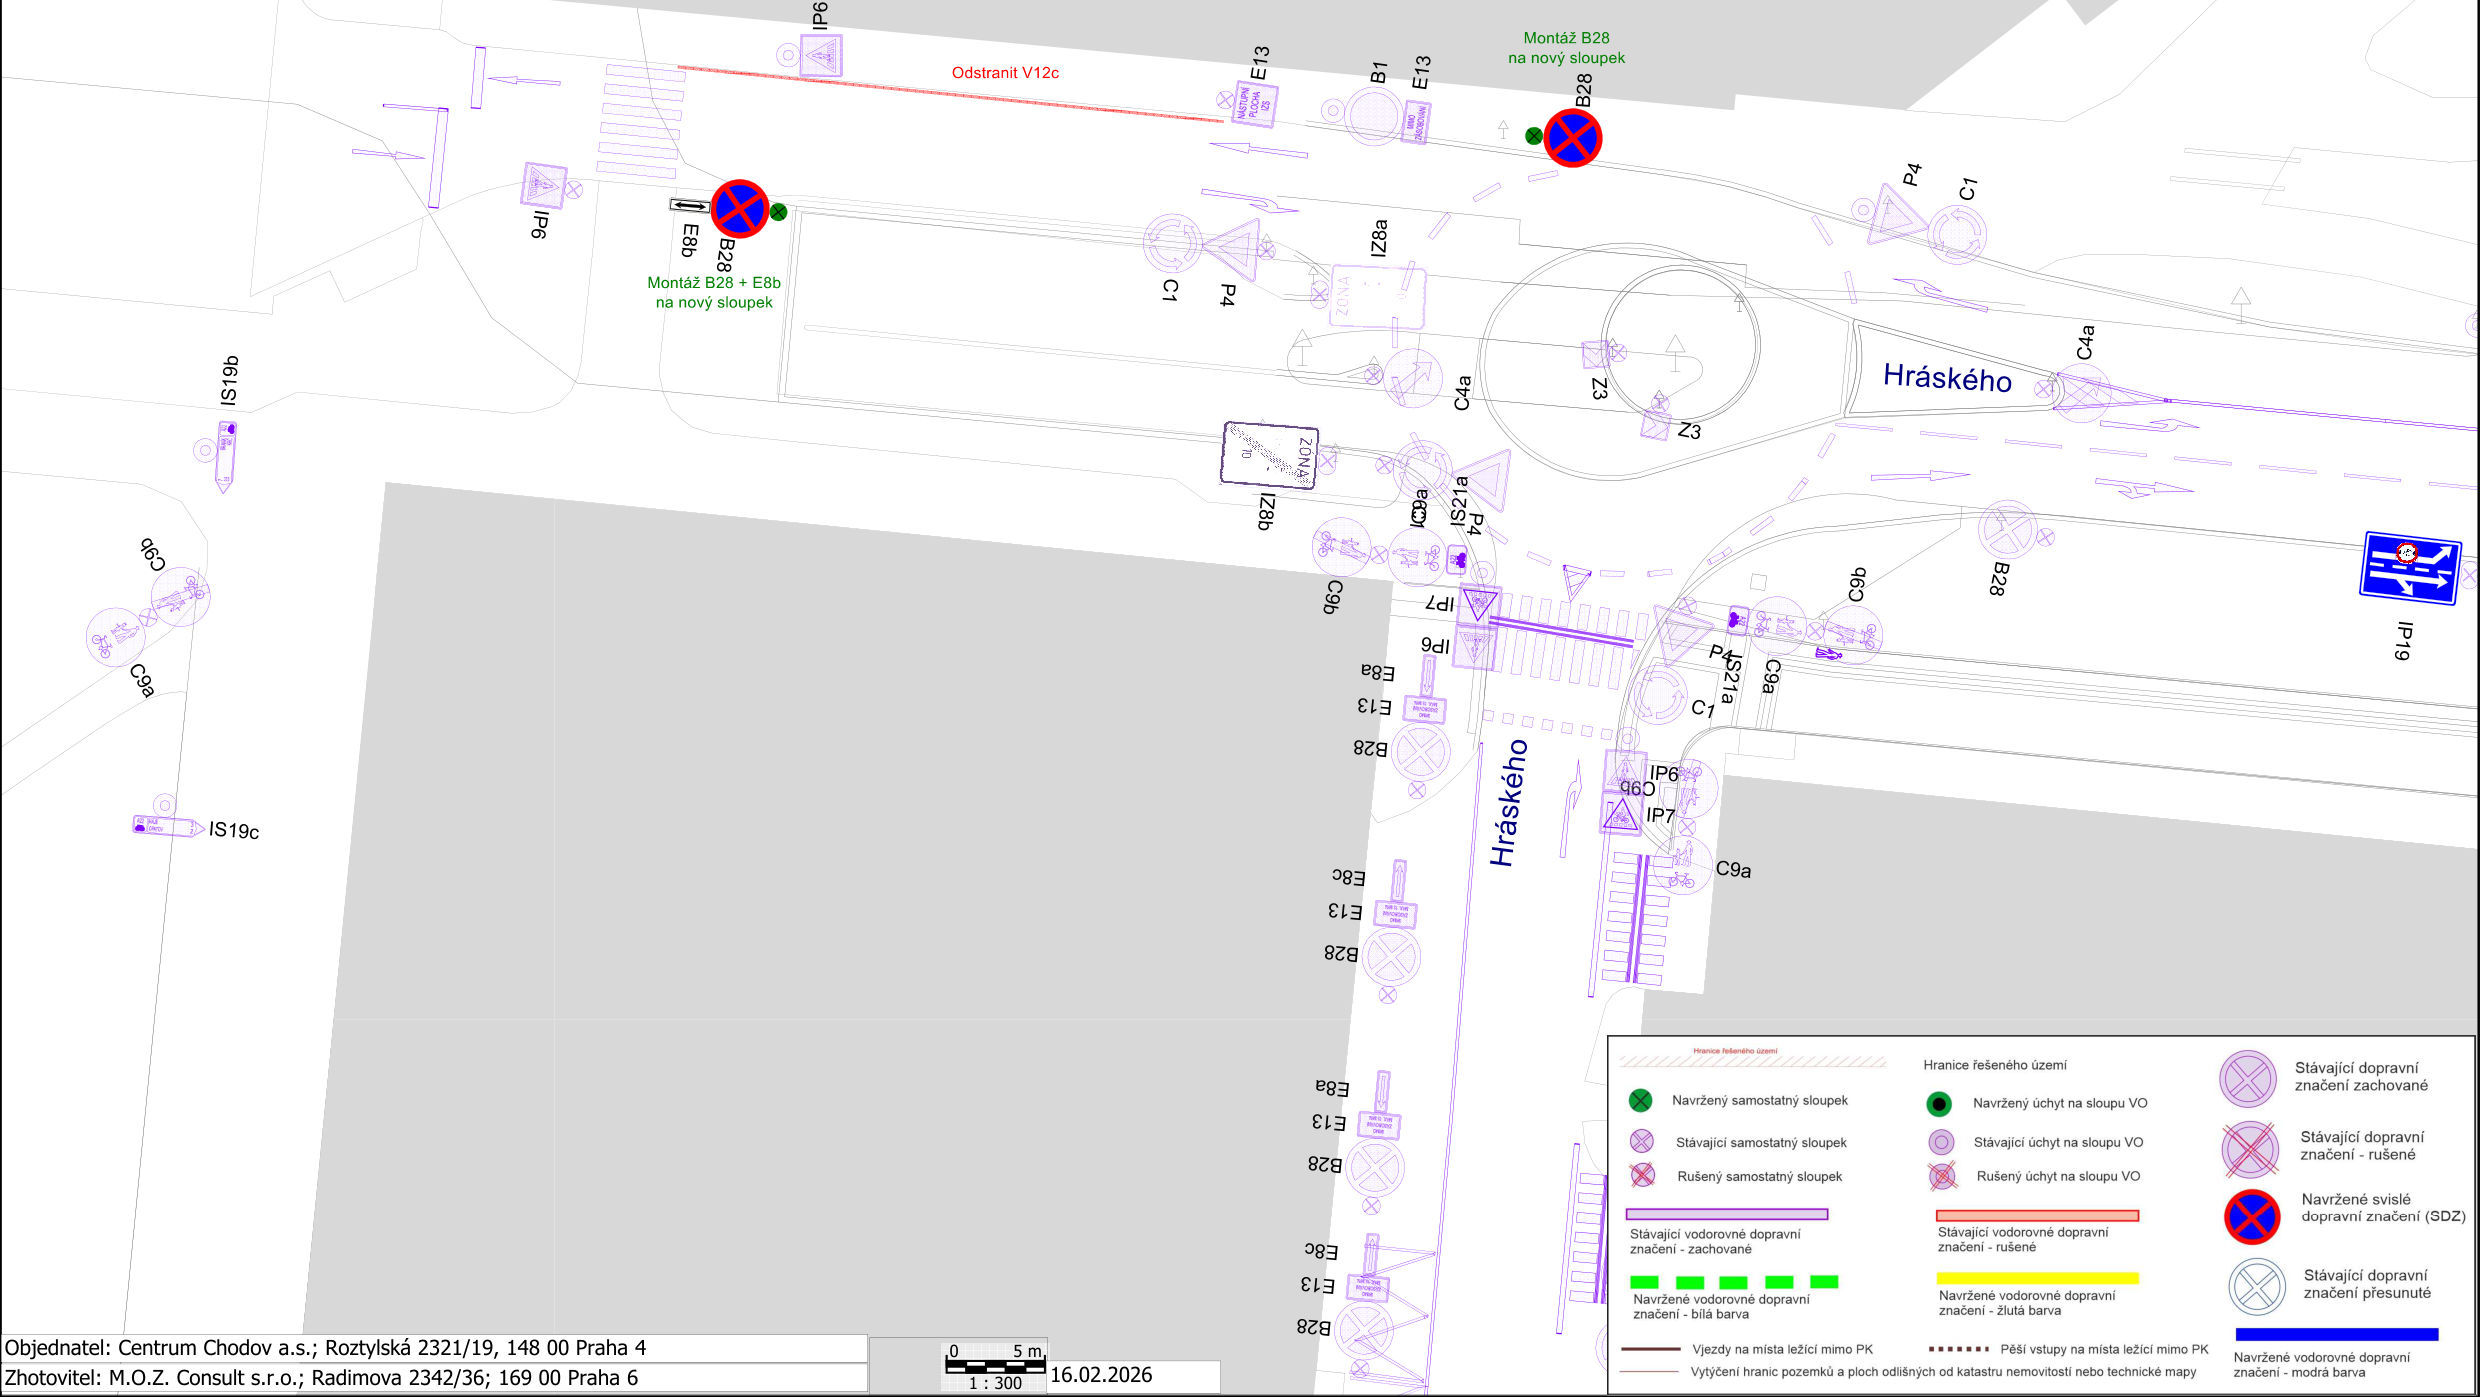The width and height of the screenshot is (2480, 1397).
Task: Select the red V12c line marked for removal
Action: [x=950, y=94]
